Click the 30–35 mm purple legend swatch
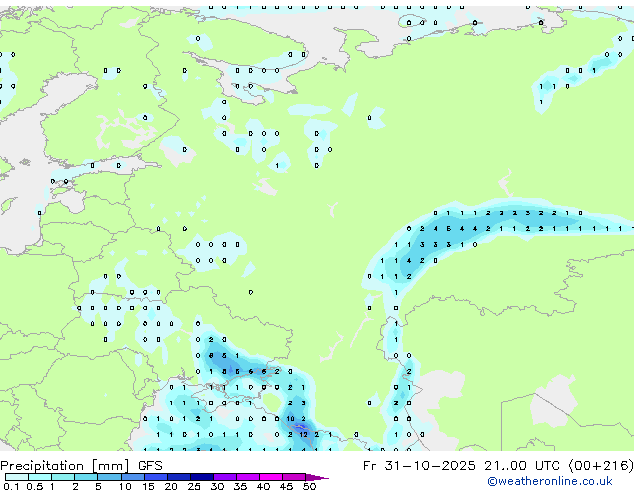This screenshot has width=634, height=490. pyautogui.click(x=225, y=477)
